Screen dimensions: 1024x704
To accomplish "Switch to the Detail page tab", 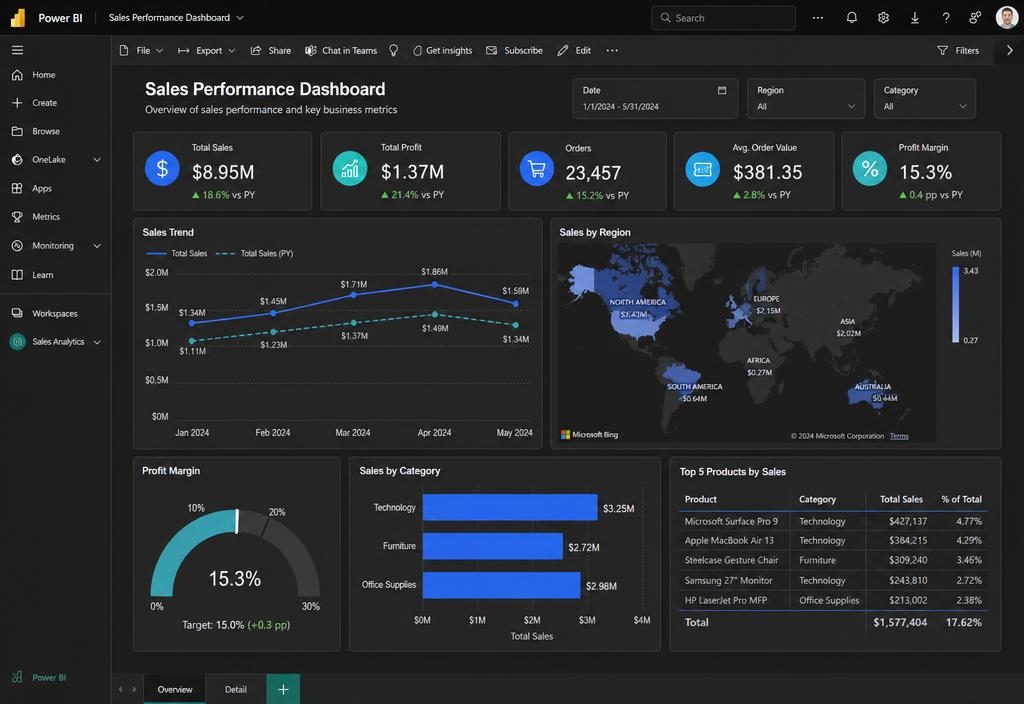I will coord(236,689).
